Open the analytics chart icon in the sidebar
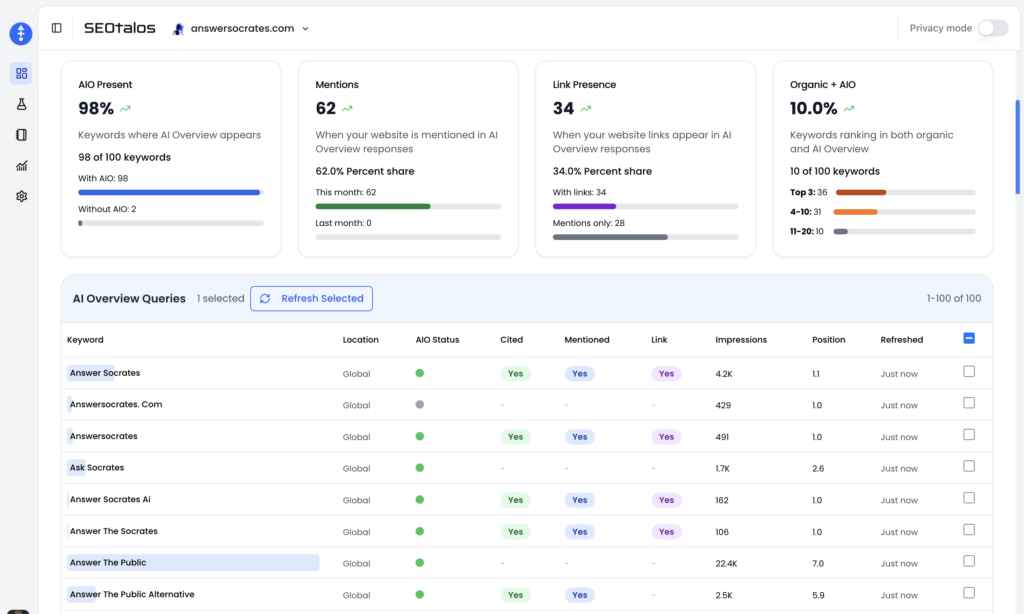This screenshot has width=1024, height=614. (21, 165)
